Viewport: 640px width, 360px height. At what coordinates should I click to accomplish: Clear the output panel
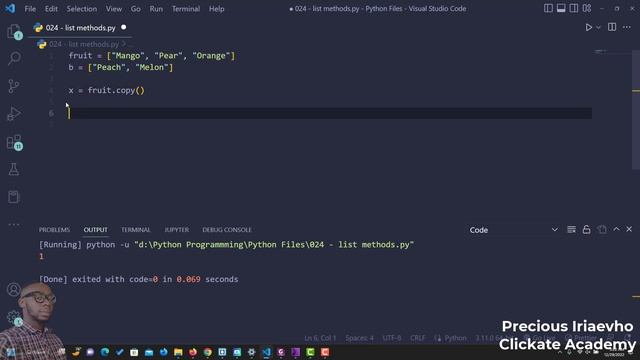pos(571,229)
